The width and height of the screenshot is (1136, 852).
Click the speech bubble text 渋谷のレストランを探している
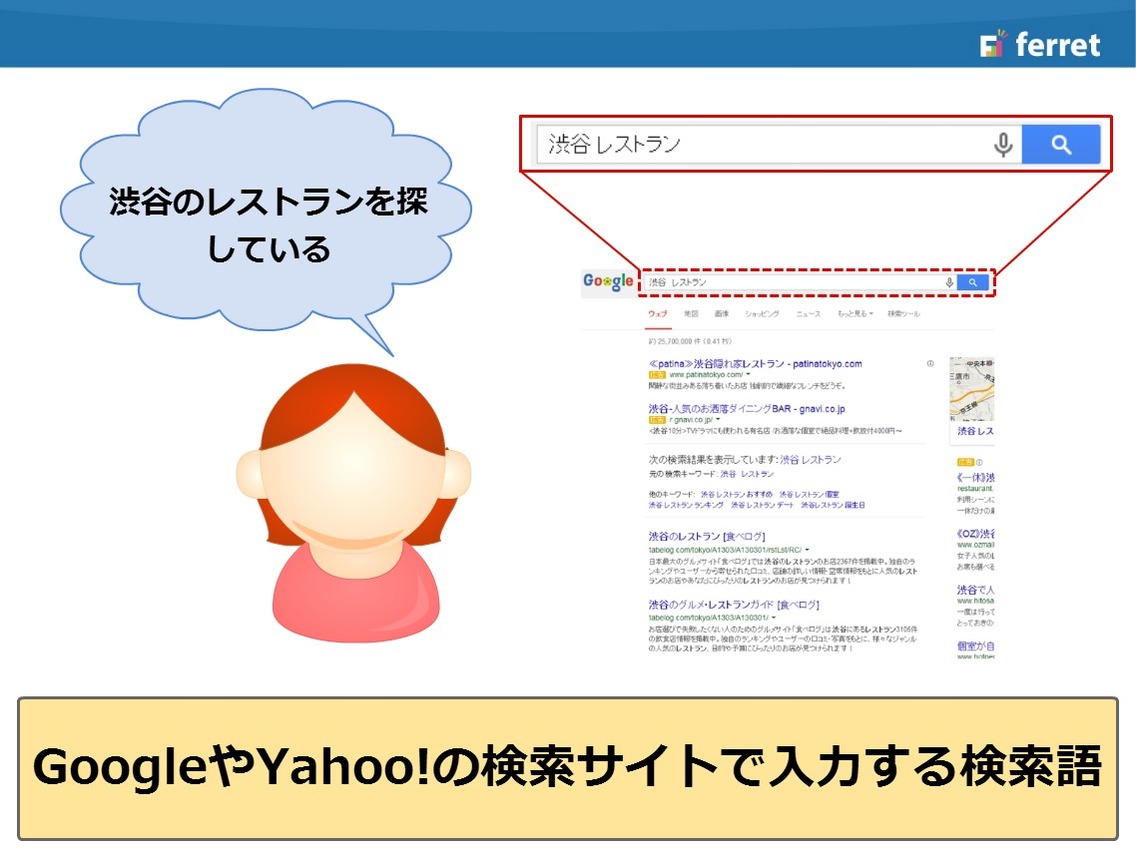pos(268,225)
